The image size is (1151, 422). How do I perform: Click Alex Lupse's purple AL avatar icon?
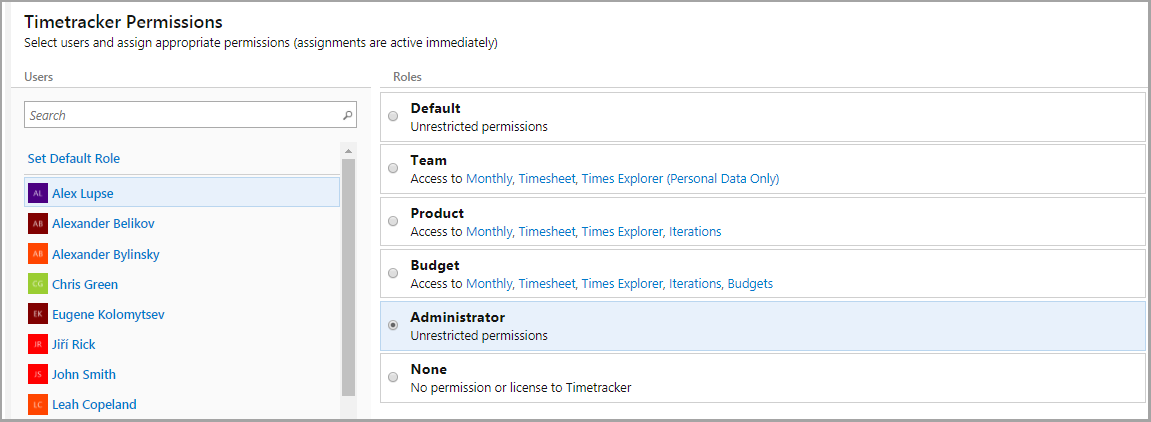[x=38, y=193]
